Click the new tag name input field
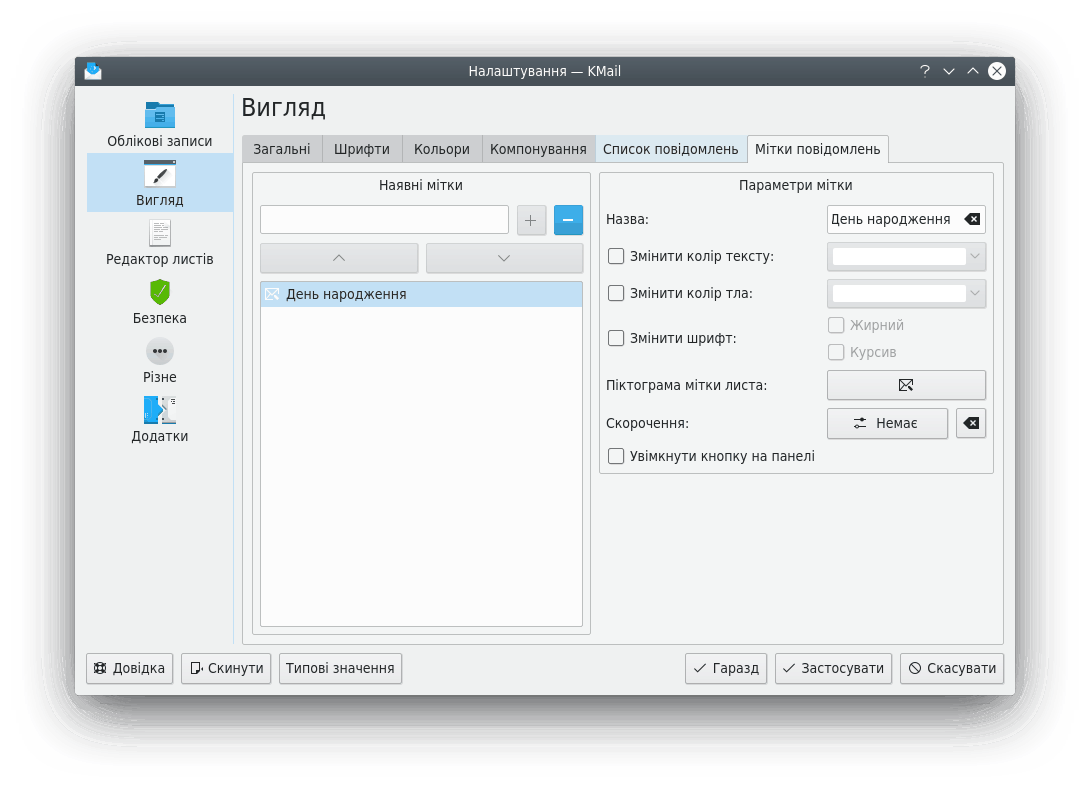This screenshot has width=1090, height=788. pos(384,220)
